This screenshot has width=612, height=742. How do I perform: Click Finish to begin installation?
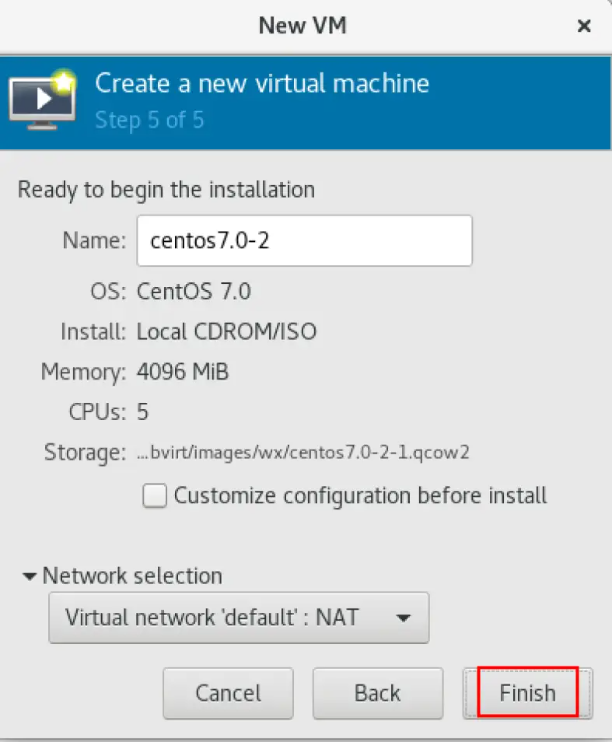(x=528, y=693)
